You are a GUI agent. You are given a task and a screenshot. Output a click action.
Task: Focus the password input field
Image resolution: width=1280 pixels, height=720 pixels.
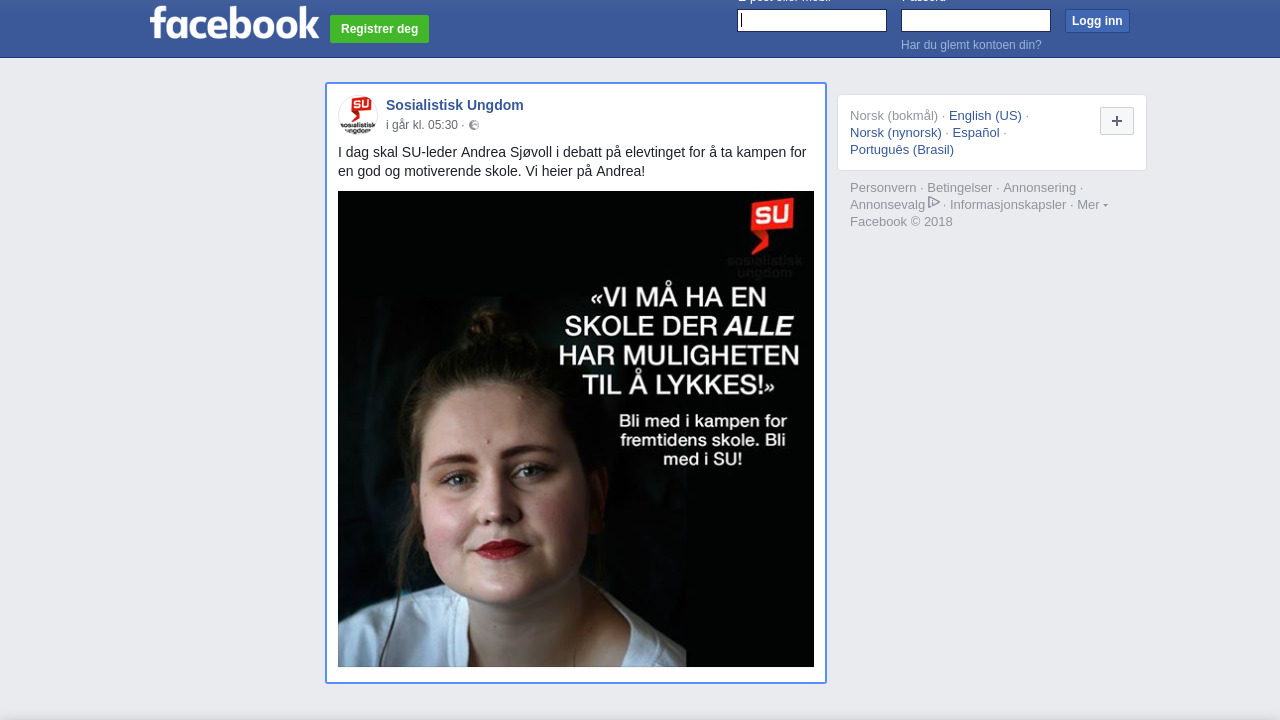tap(975, 21)
